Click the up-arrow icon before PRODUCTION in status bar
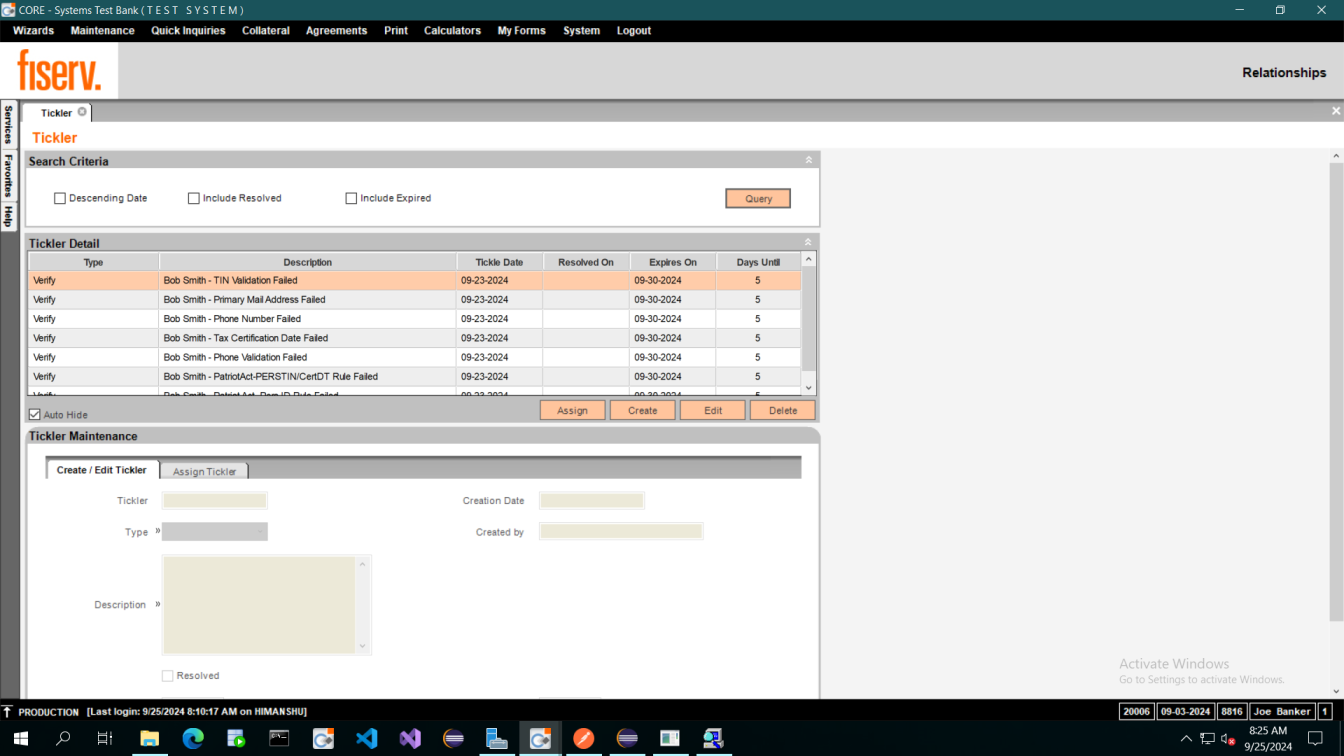1344x756 pixels. tap(7, 711)
